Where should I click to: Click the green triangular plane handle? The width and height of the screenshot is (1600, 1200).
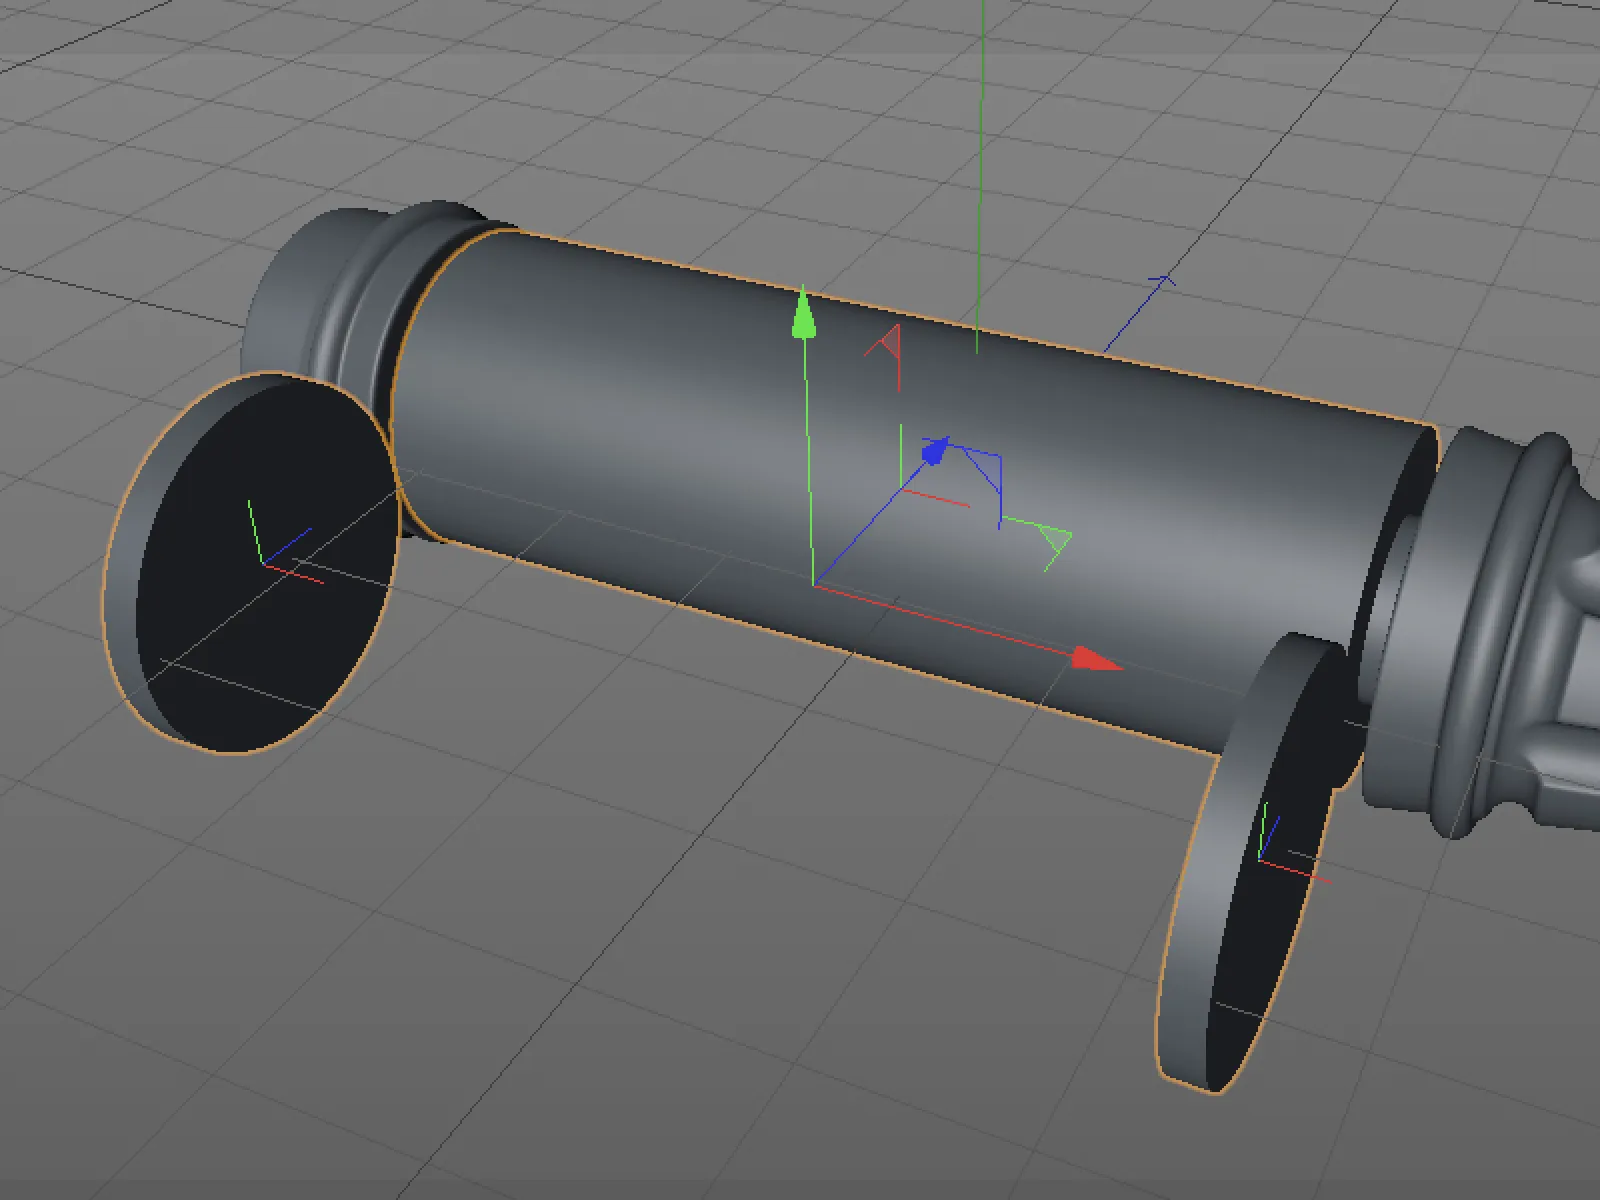pyautogui.click(x=1054, y=540)
